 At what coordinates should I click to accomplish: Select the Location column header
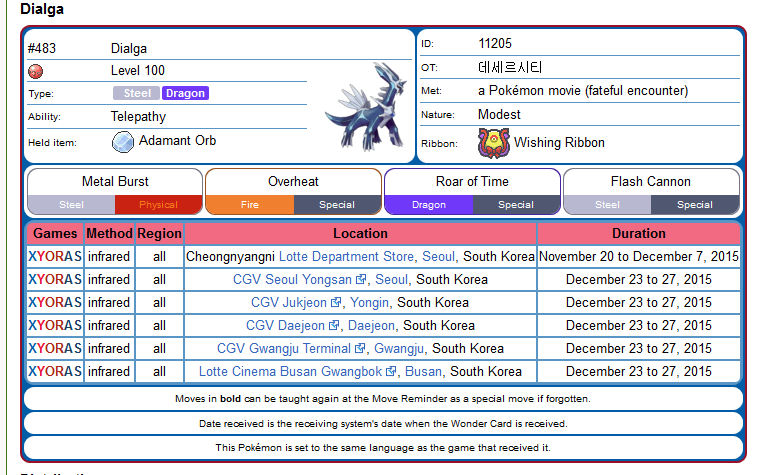click(x=360, y=233)
